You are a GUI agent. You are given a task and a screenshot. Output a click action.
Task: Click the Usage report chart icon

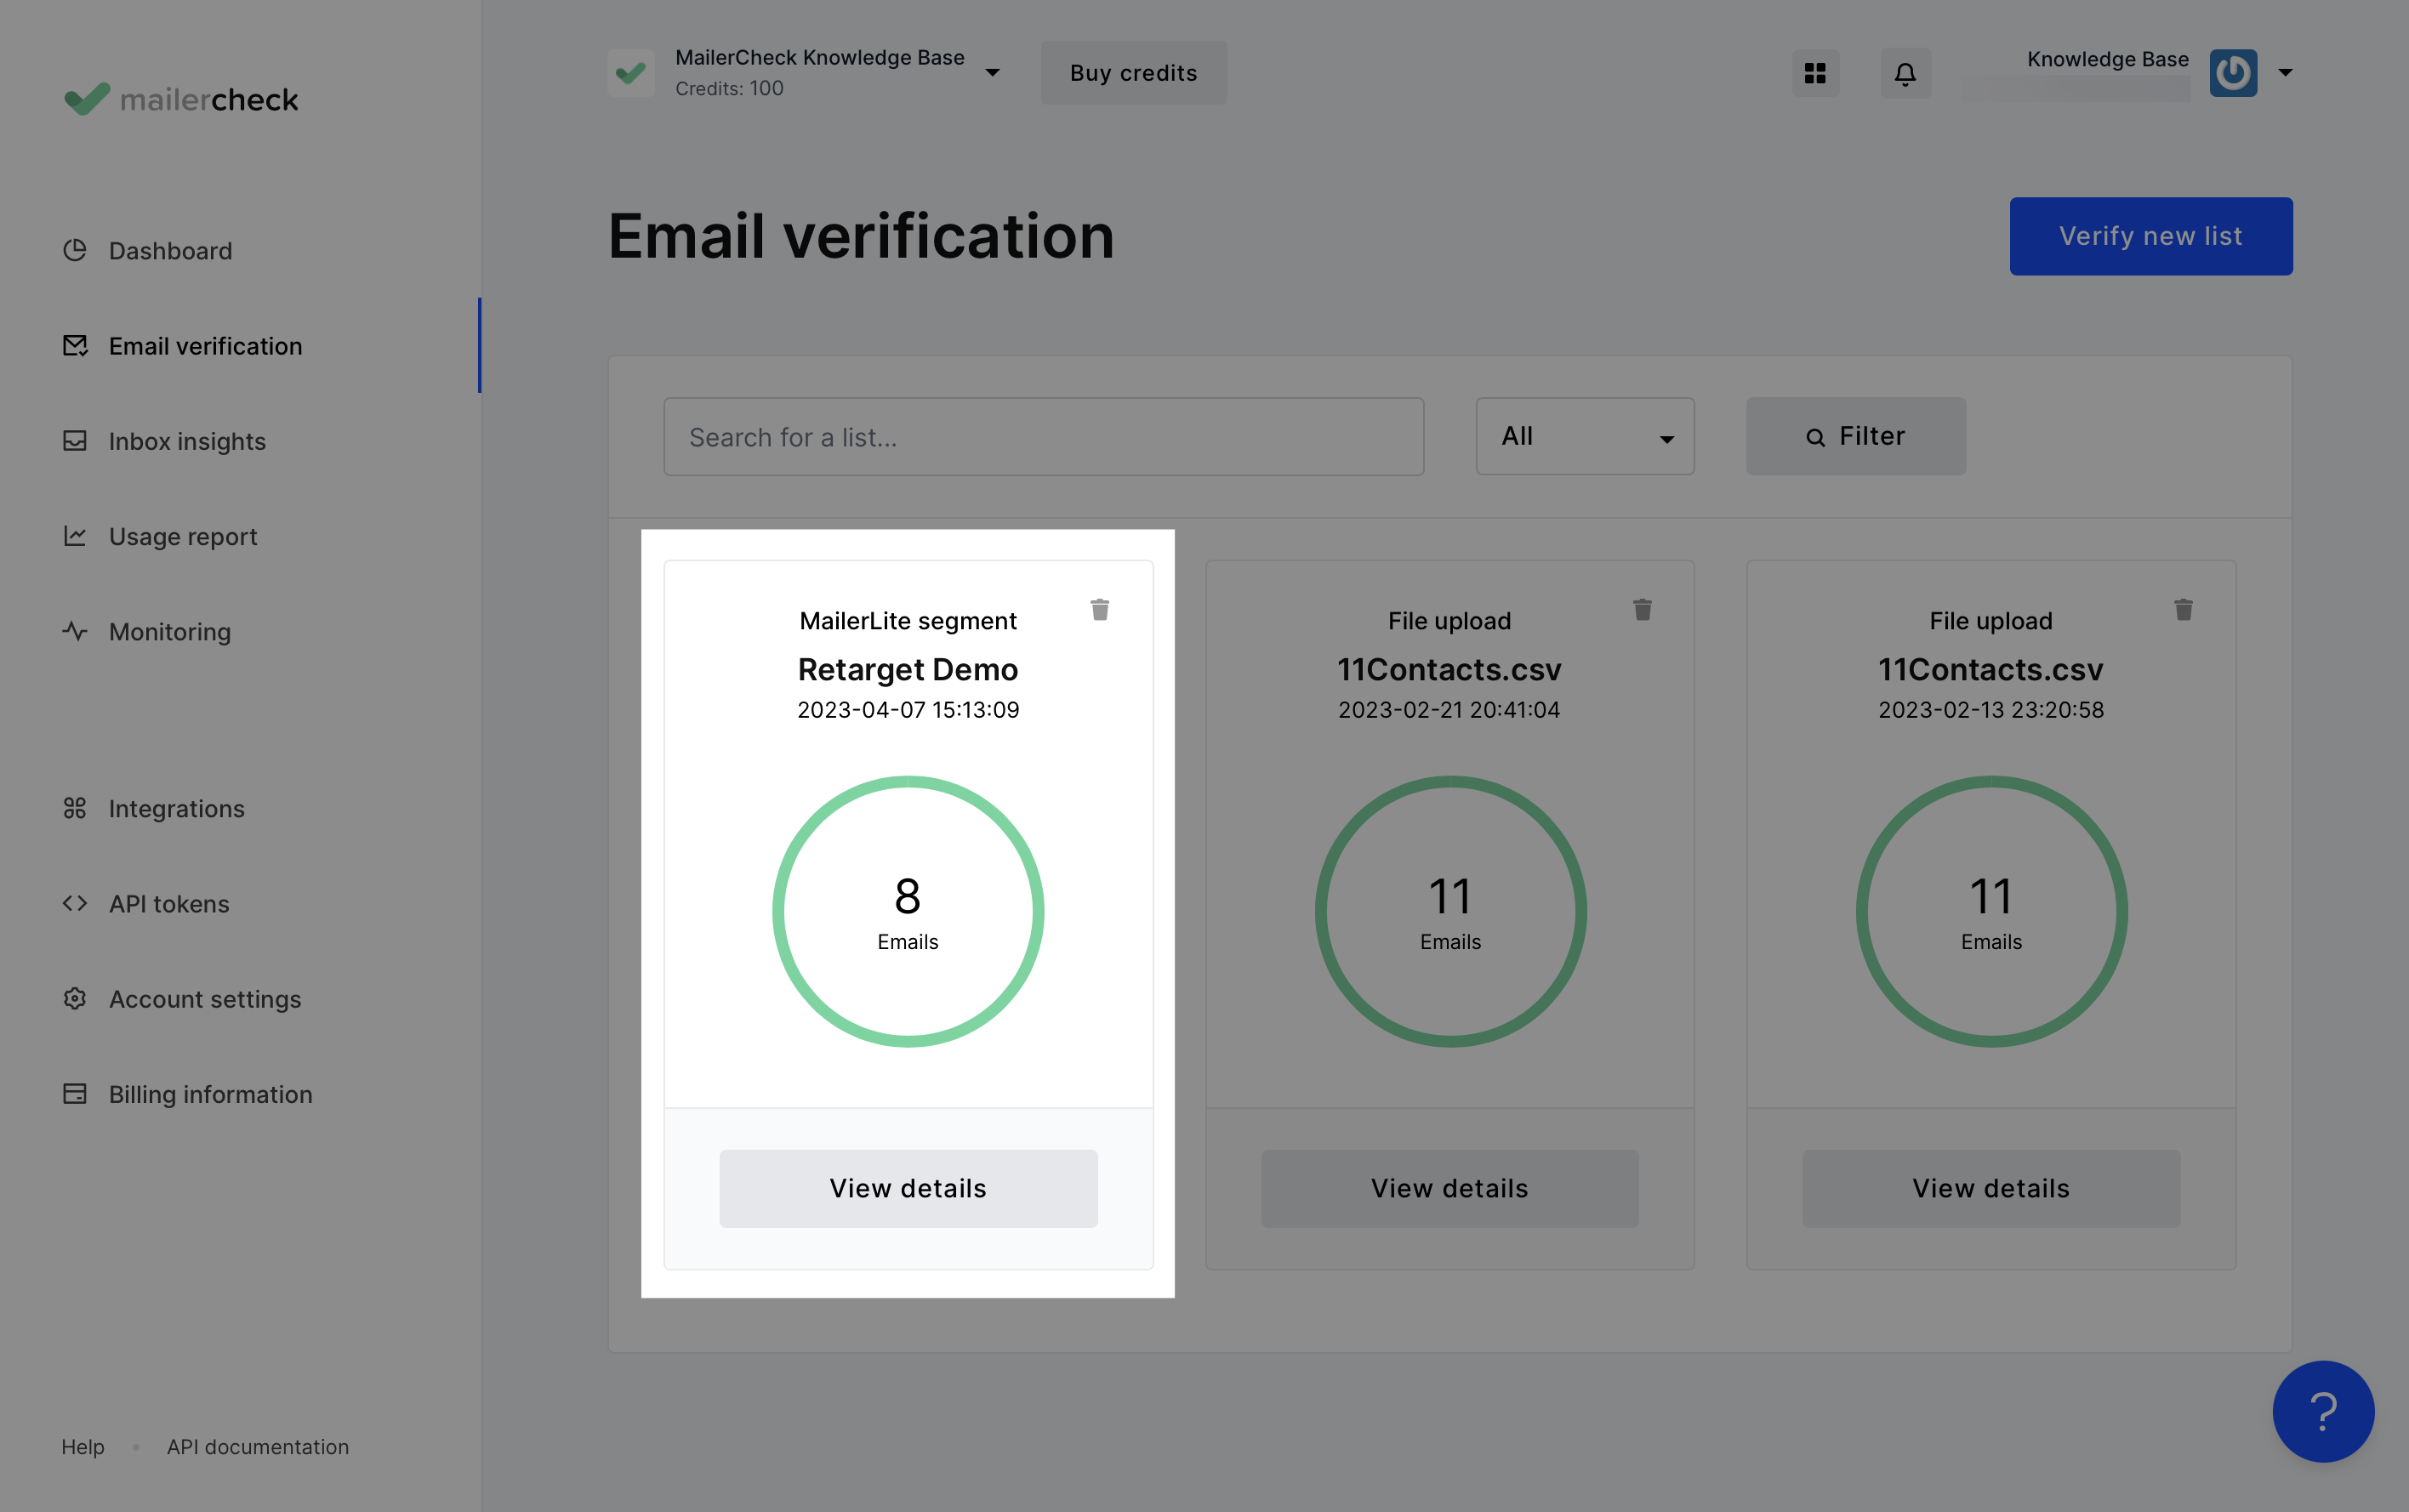click(x=75, y=536)
